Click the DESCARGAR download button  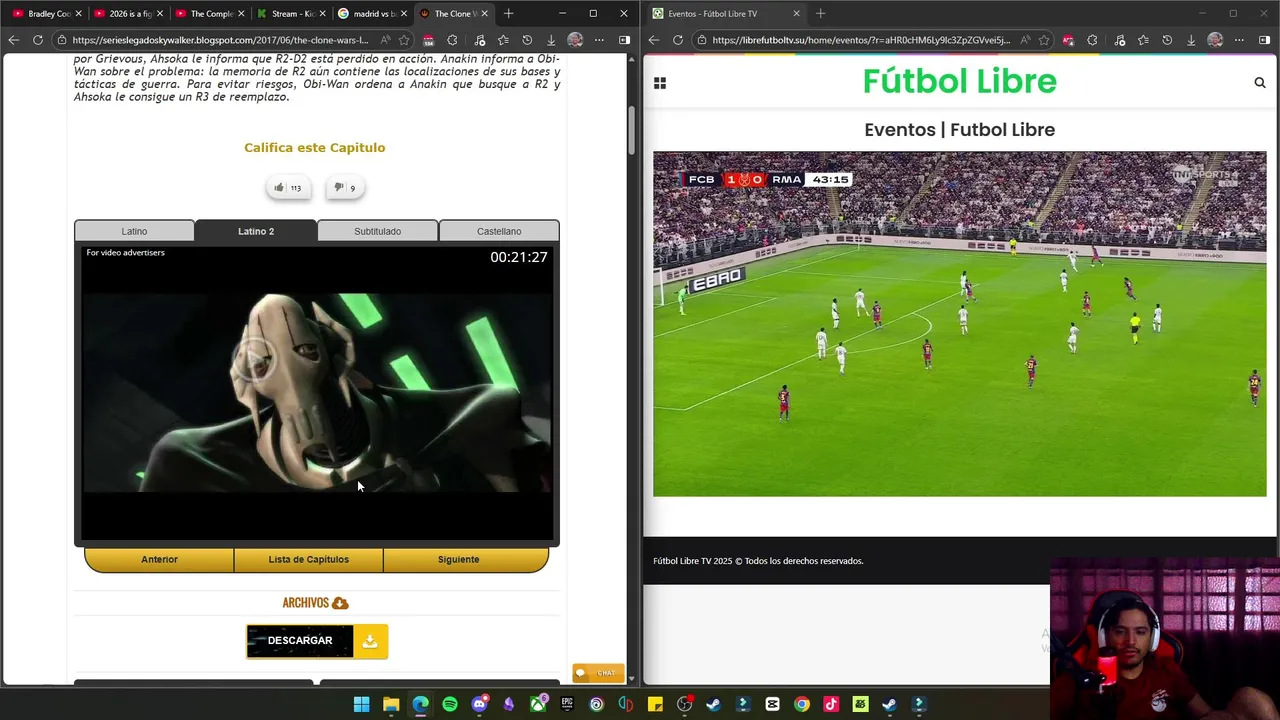tap(300, 641)
